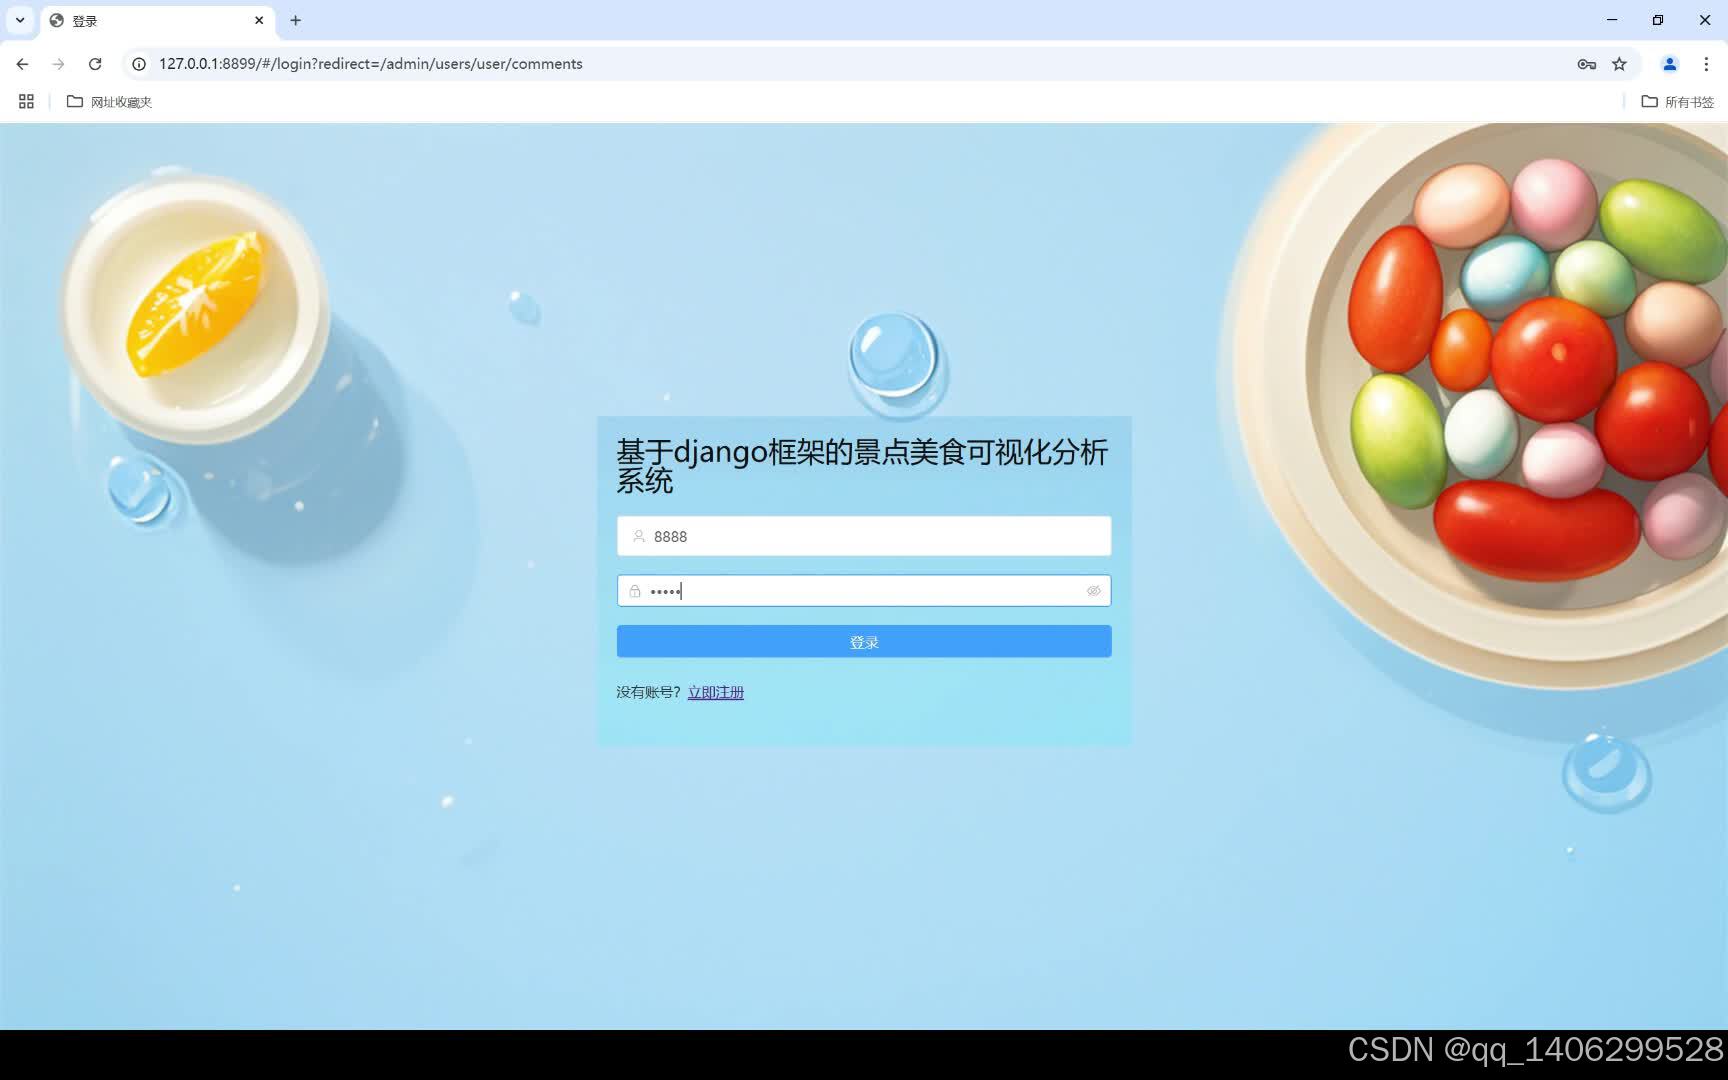Click the forward navigation arrow
The height and width of the screenshot is (1080, 1728).
coord(58,63)
